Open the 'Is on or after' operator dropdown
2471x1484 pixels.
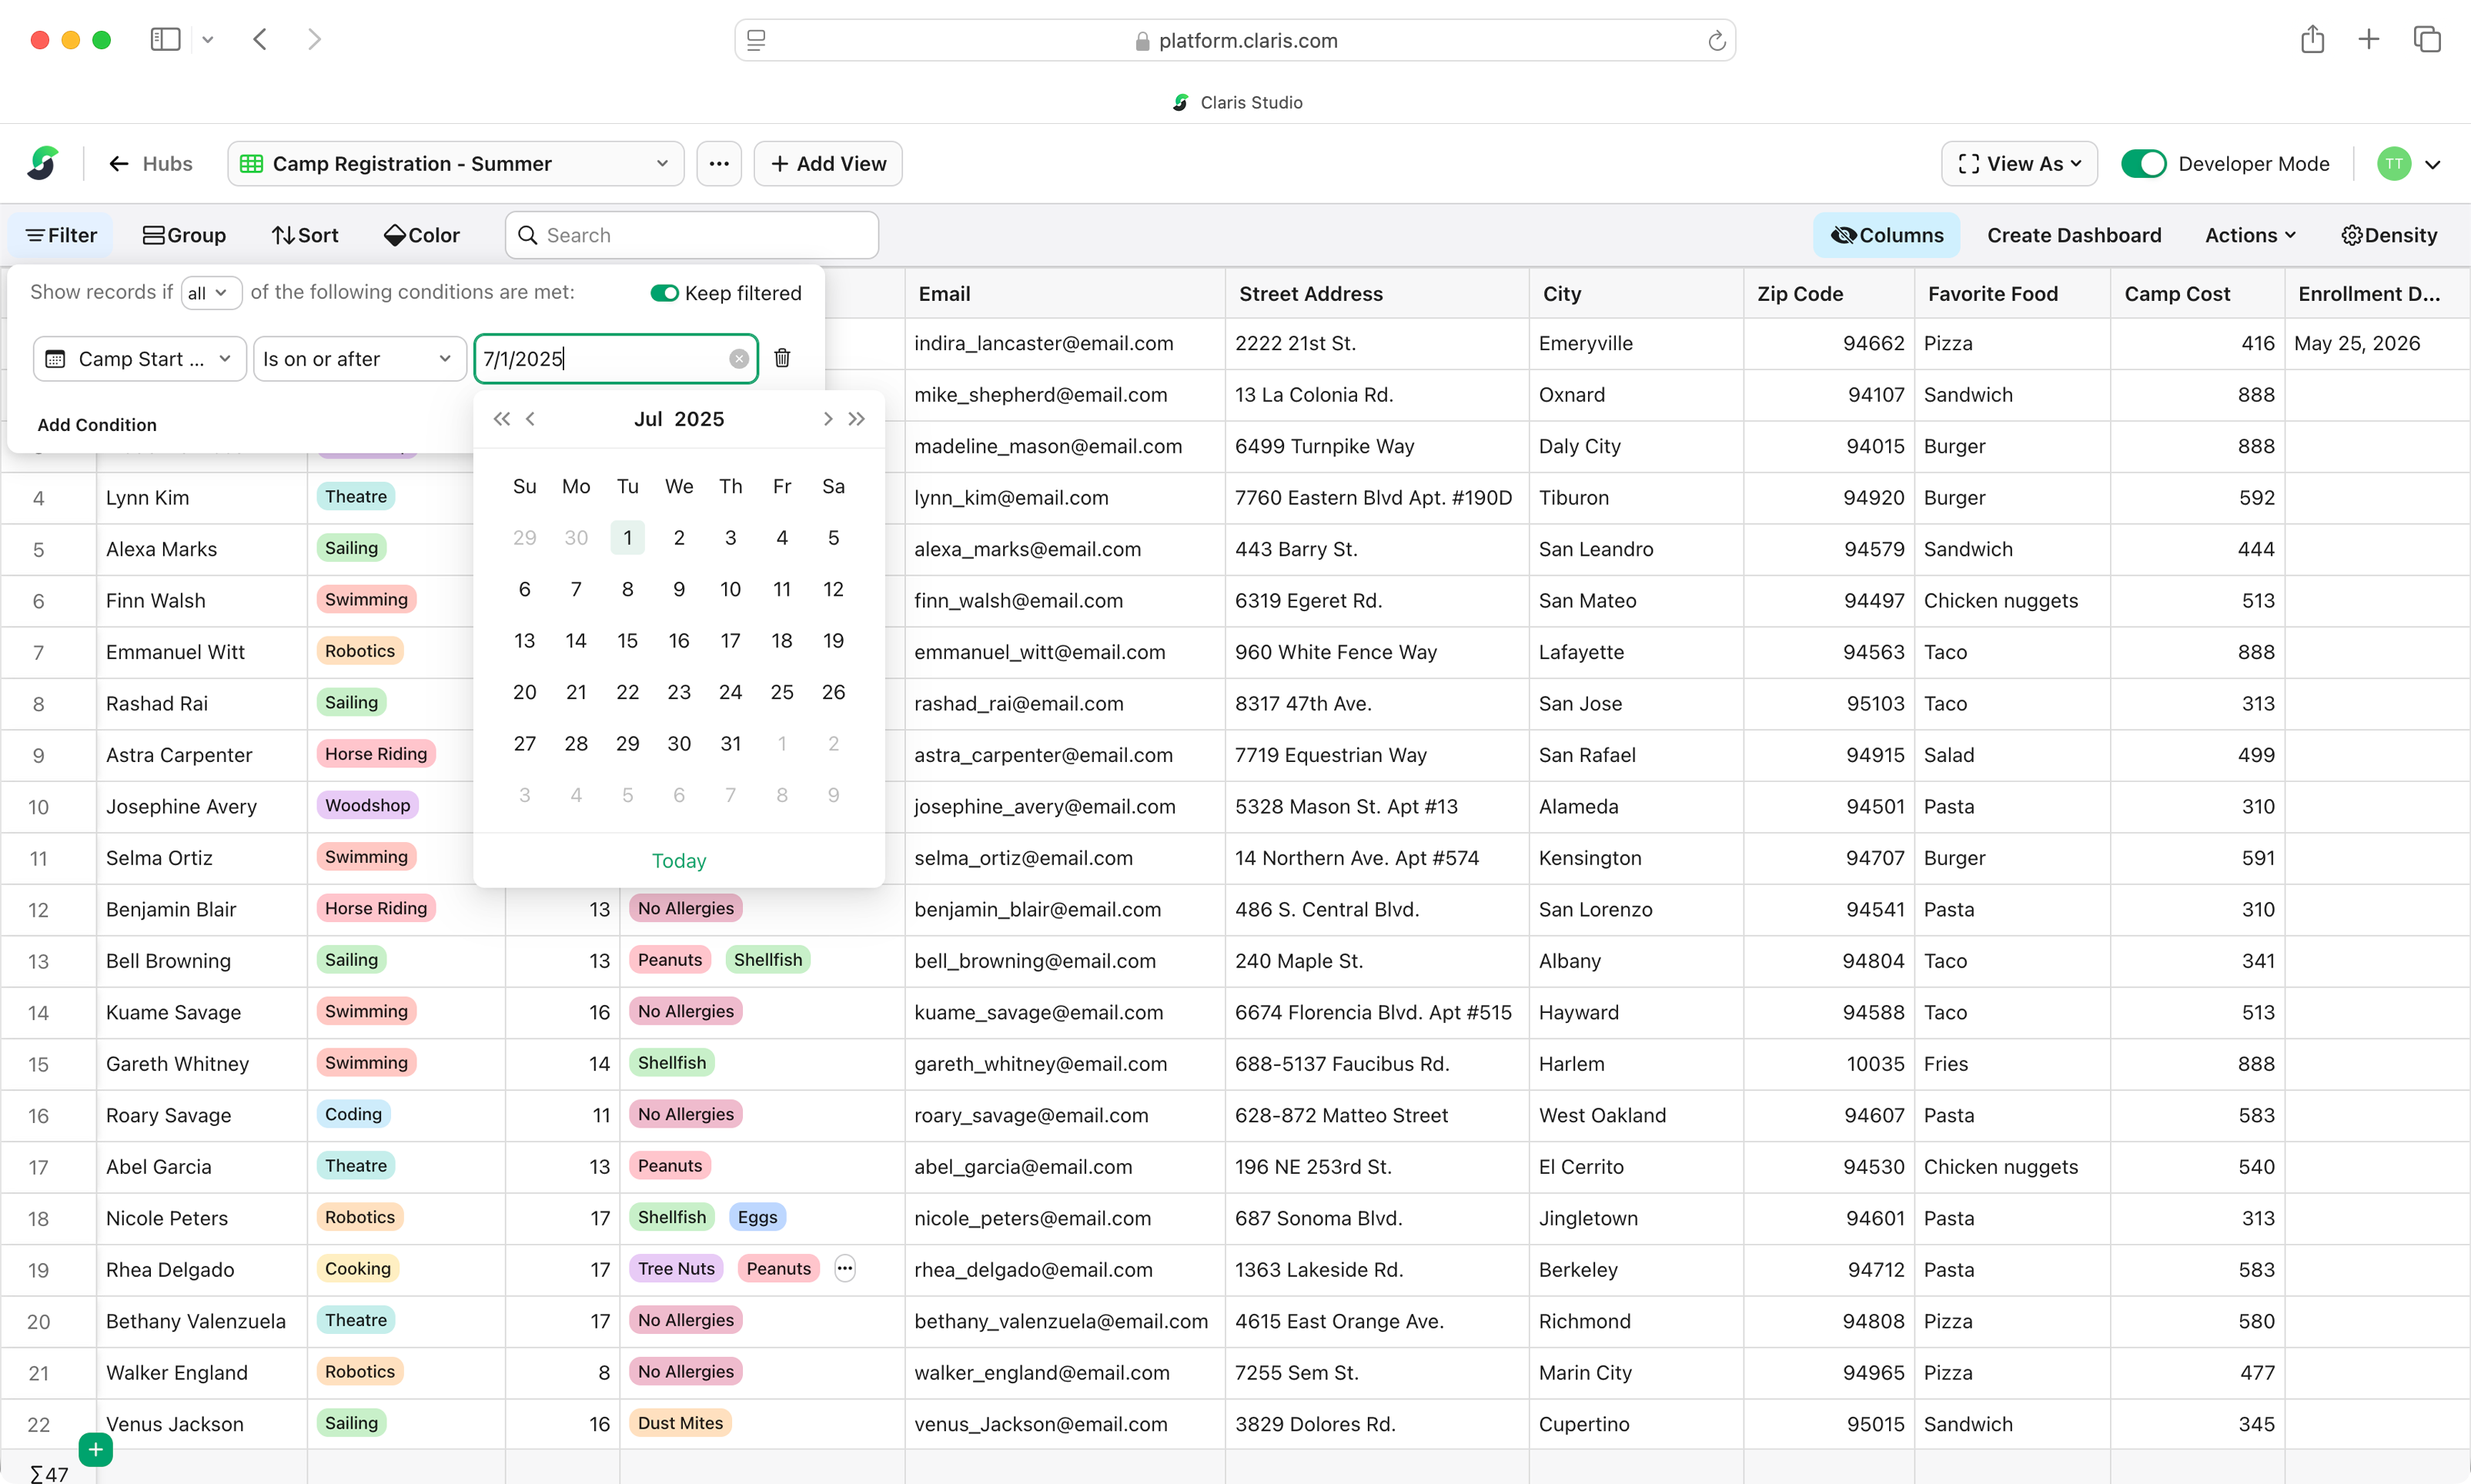(358, 359)
